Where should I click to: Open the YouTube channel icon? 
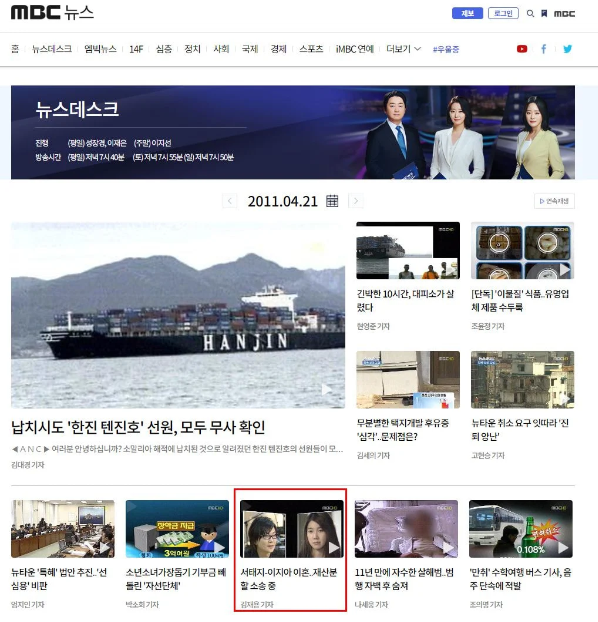(x=522, y=49)
